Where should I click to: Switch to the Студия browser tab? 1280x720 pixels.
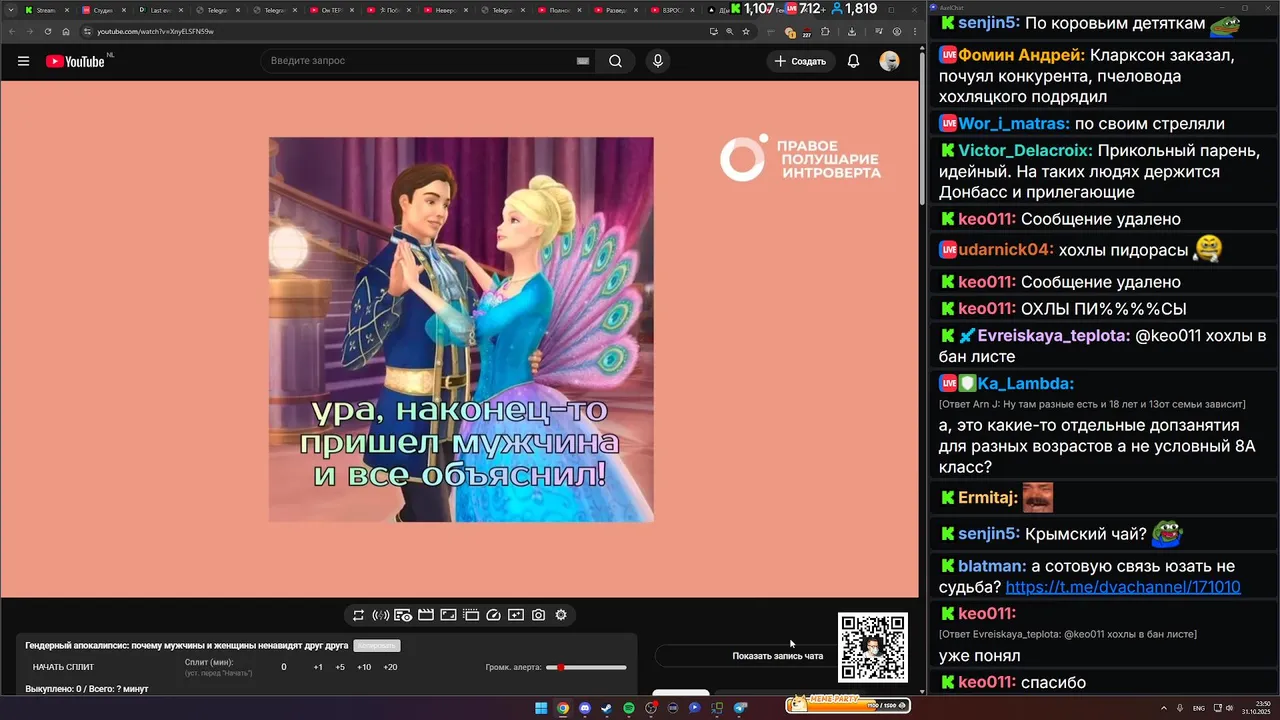tap(103, 10)
